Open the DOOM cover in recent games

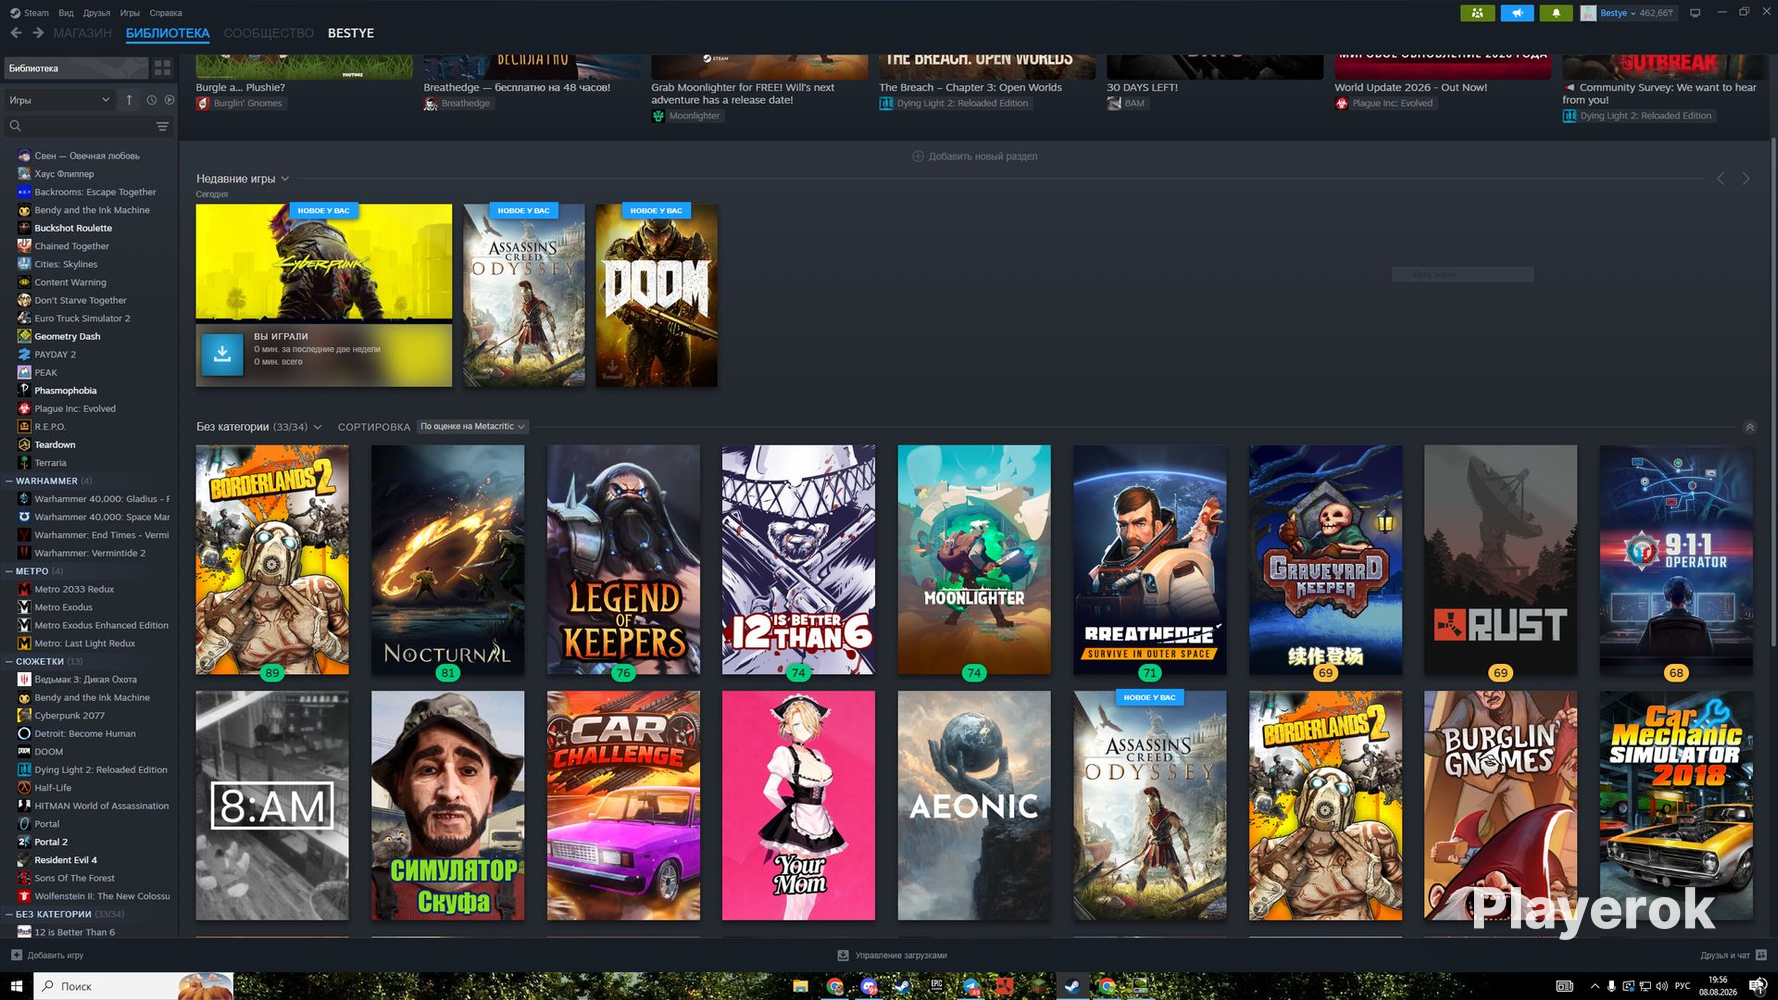pyautogui.click(x=656, y=296)
